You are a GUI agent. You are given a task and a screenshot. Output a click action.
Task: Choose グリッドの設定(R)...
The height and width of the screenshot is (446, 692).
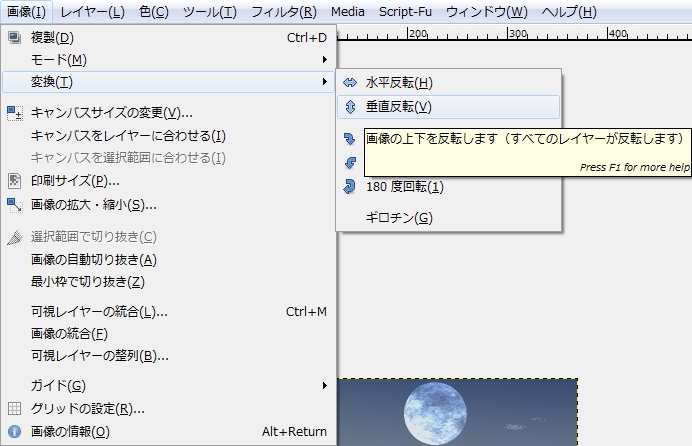(x=168, y=409)
